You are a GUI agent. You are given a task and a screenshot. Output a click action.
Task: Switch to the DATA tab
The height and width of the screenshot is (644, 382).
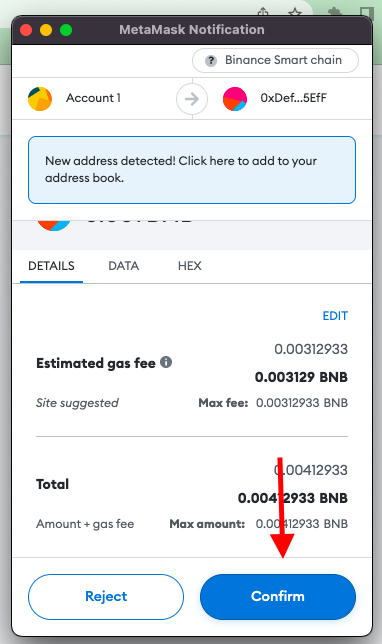click(124, 266)
